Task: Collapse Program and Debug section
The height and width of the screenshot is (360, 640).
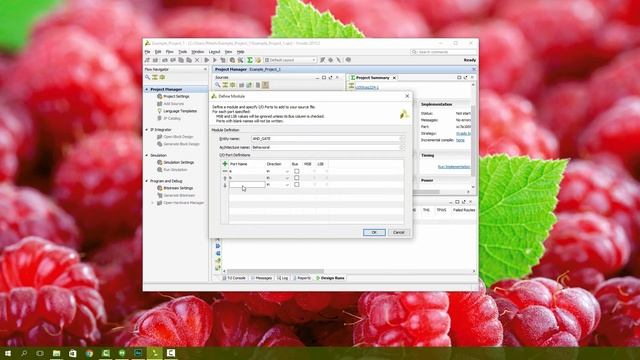Action: (147, 181)
